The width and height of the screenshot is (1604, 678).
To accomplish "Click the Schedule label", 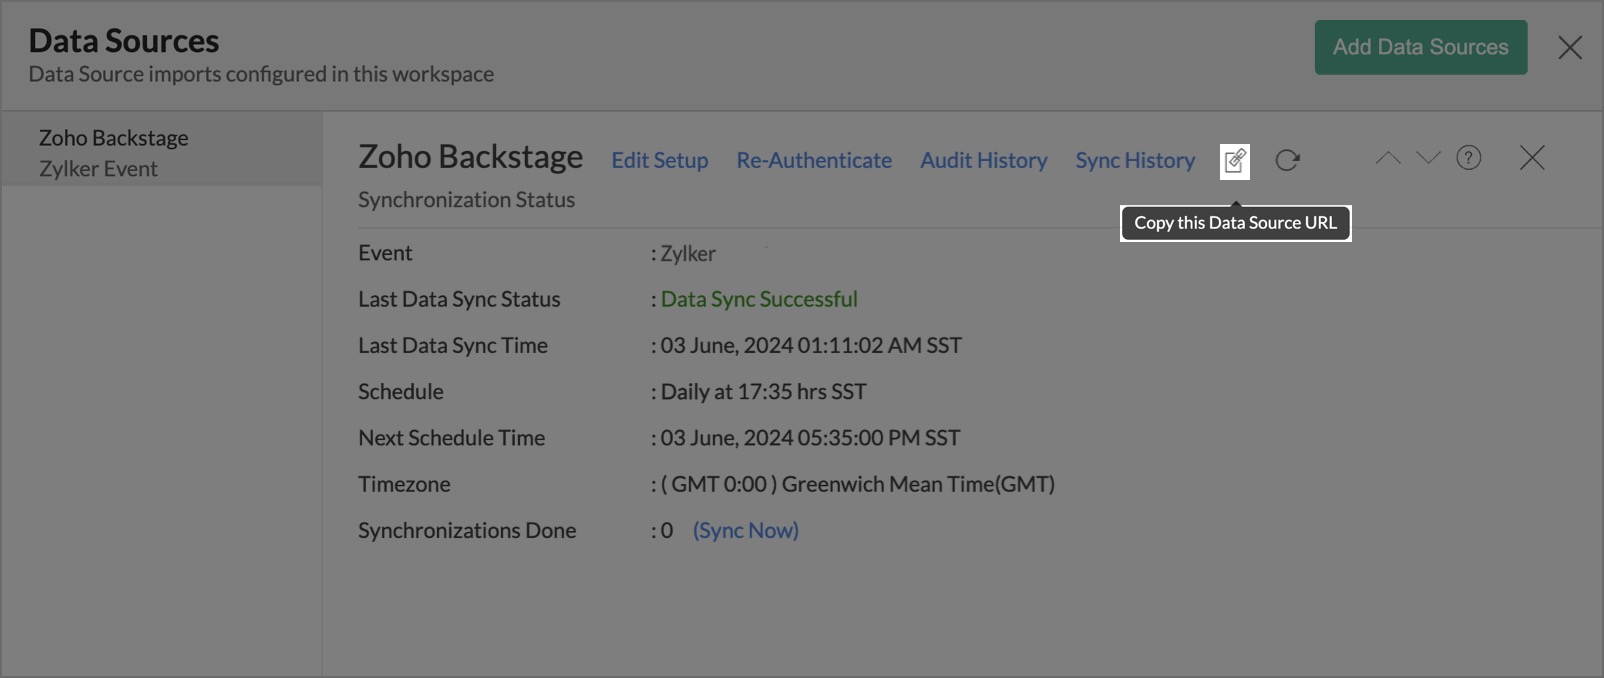I will tap(401, 391).
